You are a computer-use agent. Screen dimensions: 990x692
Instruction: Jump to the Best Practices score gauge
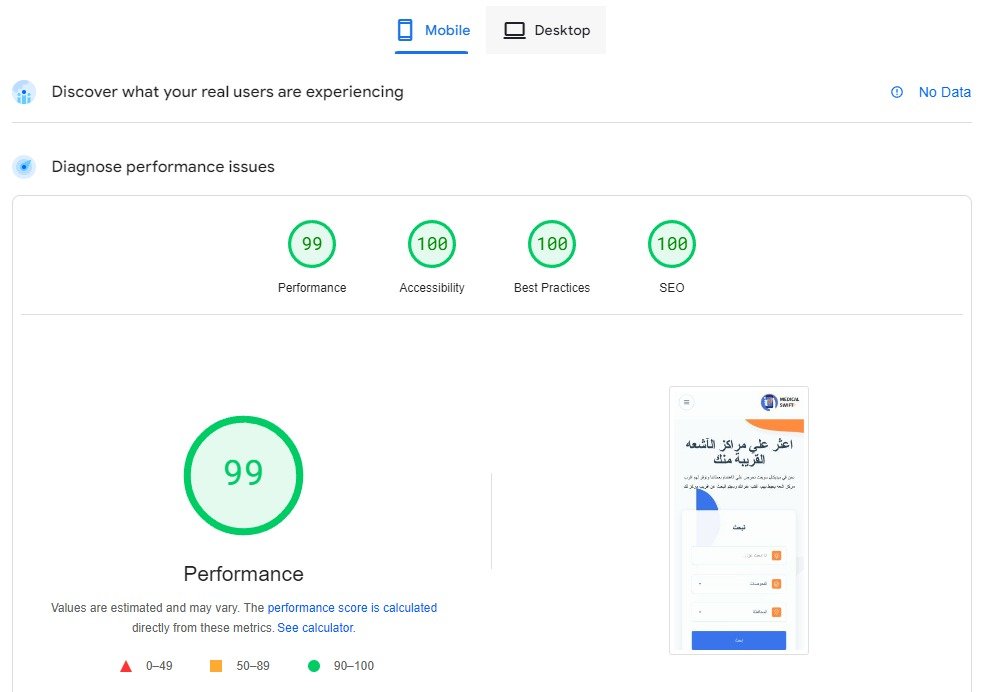pos(552,245)
